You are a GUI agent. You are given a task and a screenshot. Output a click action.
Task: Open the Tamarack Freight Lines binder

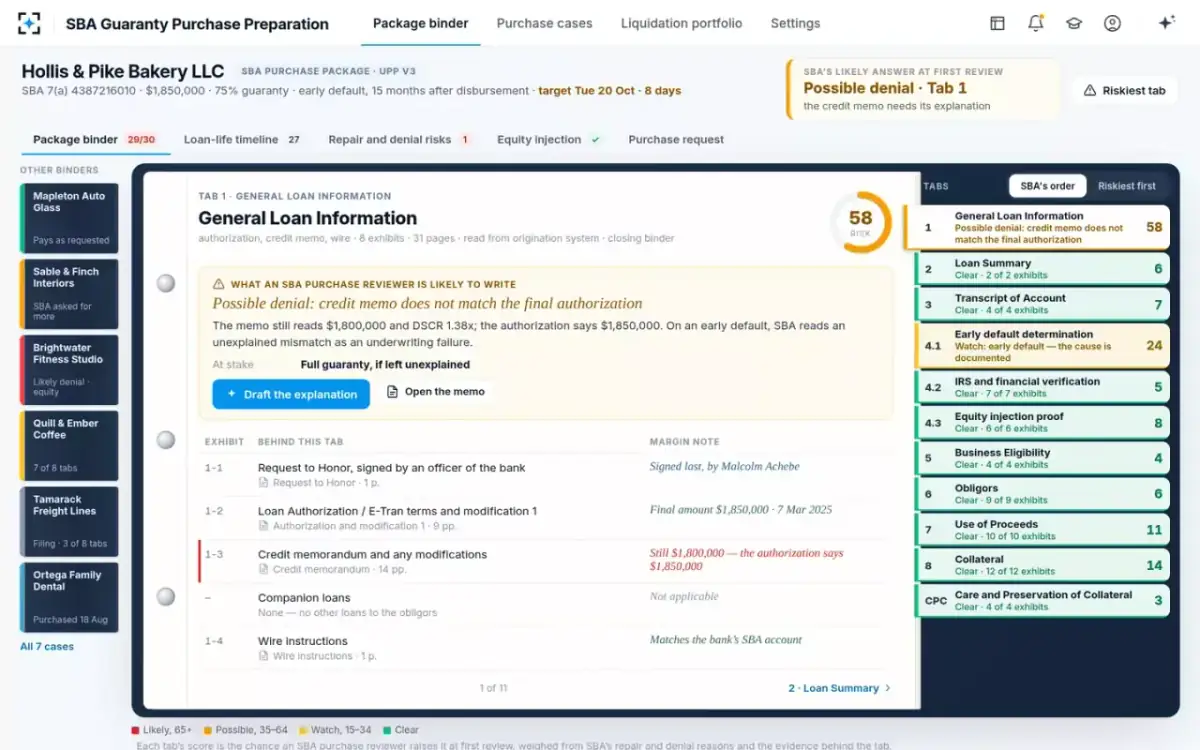pyautogui.click(x=69, y=522)
